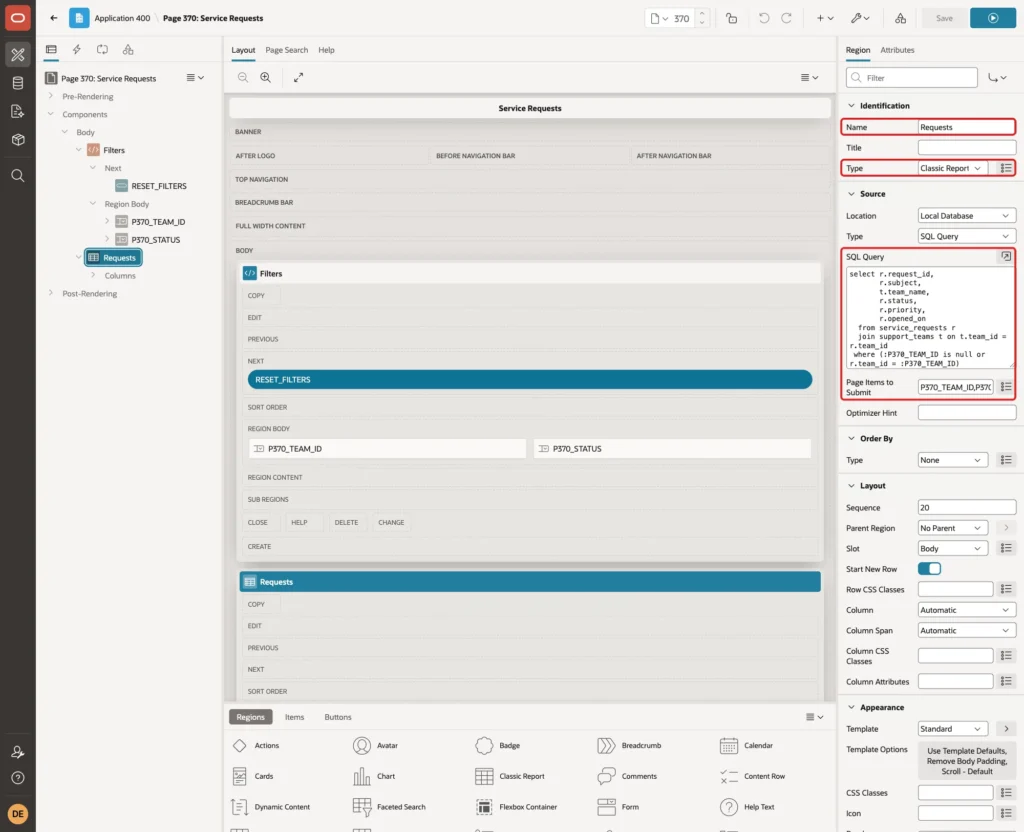Viewport: 1024px width, 832px height.
Task: Open the Utilities wrench dropdown
Action: tap(859, 18)
